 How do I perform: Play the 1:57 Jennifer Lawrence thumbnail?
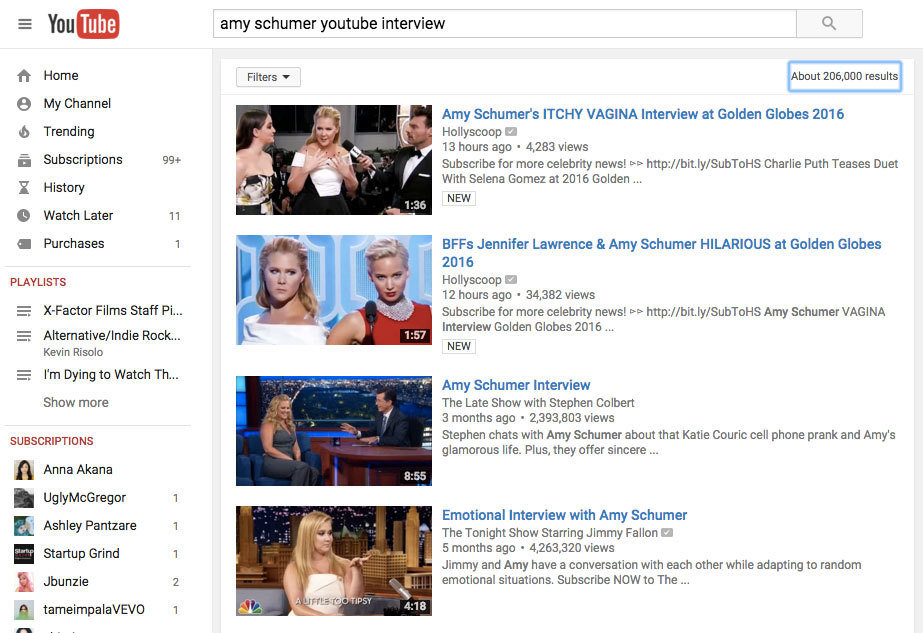click(x=334, y=290)
